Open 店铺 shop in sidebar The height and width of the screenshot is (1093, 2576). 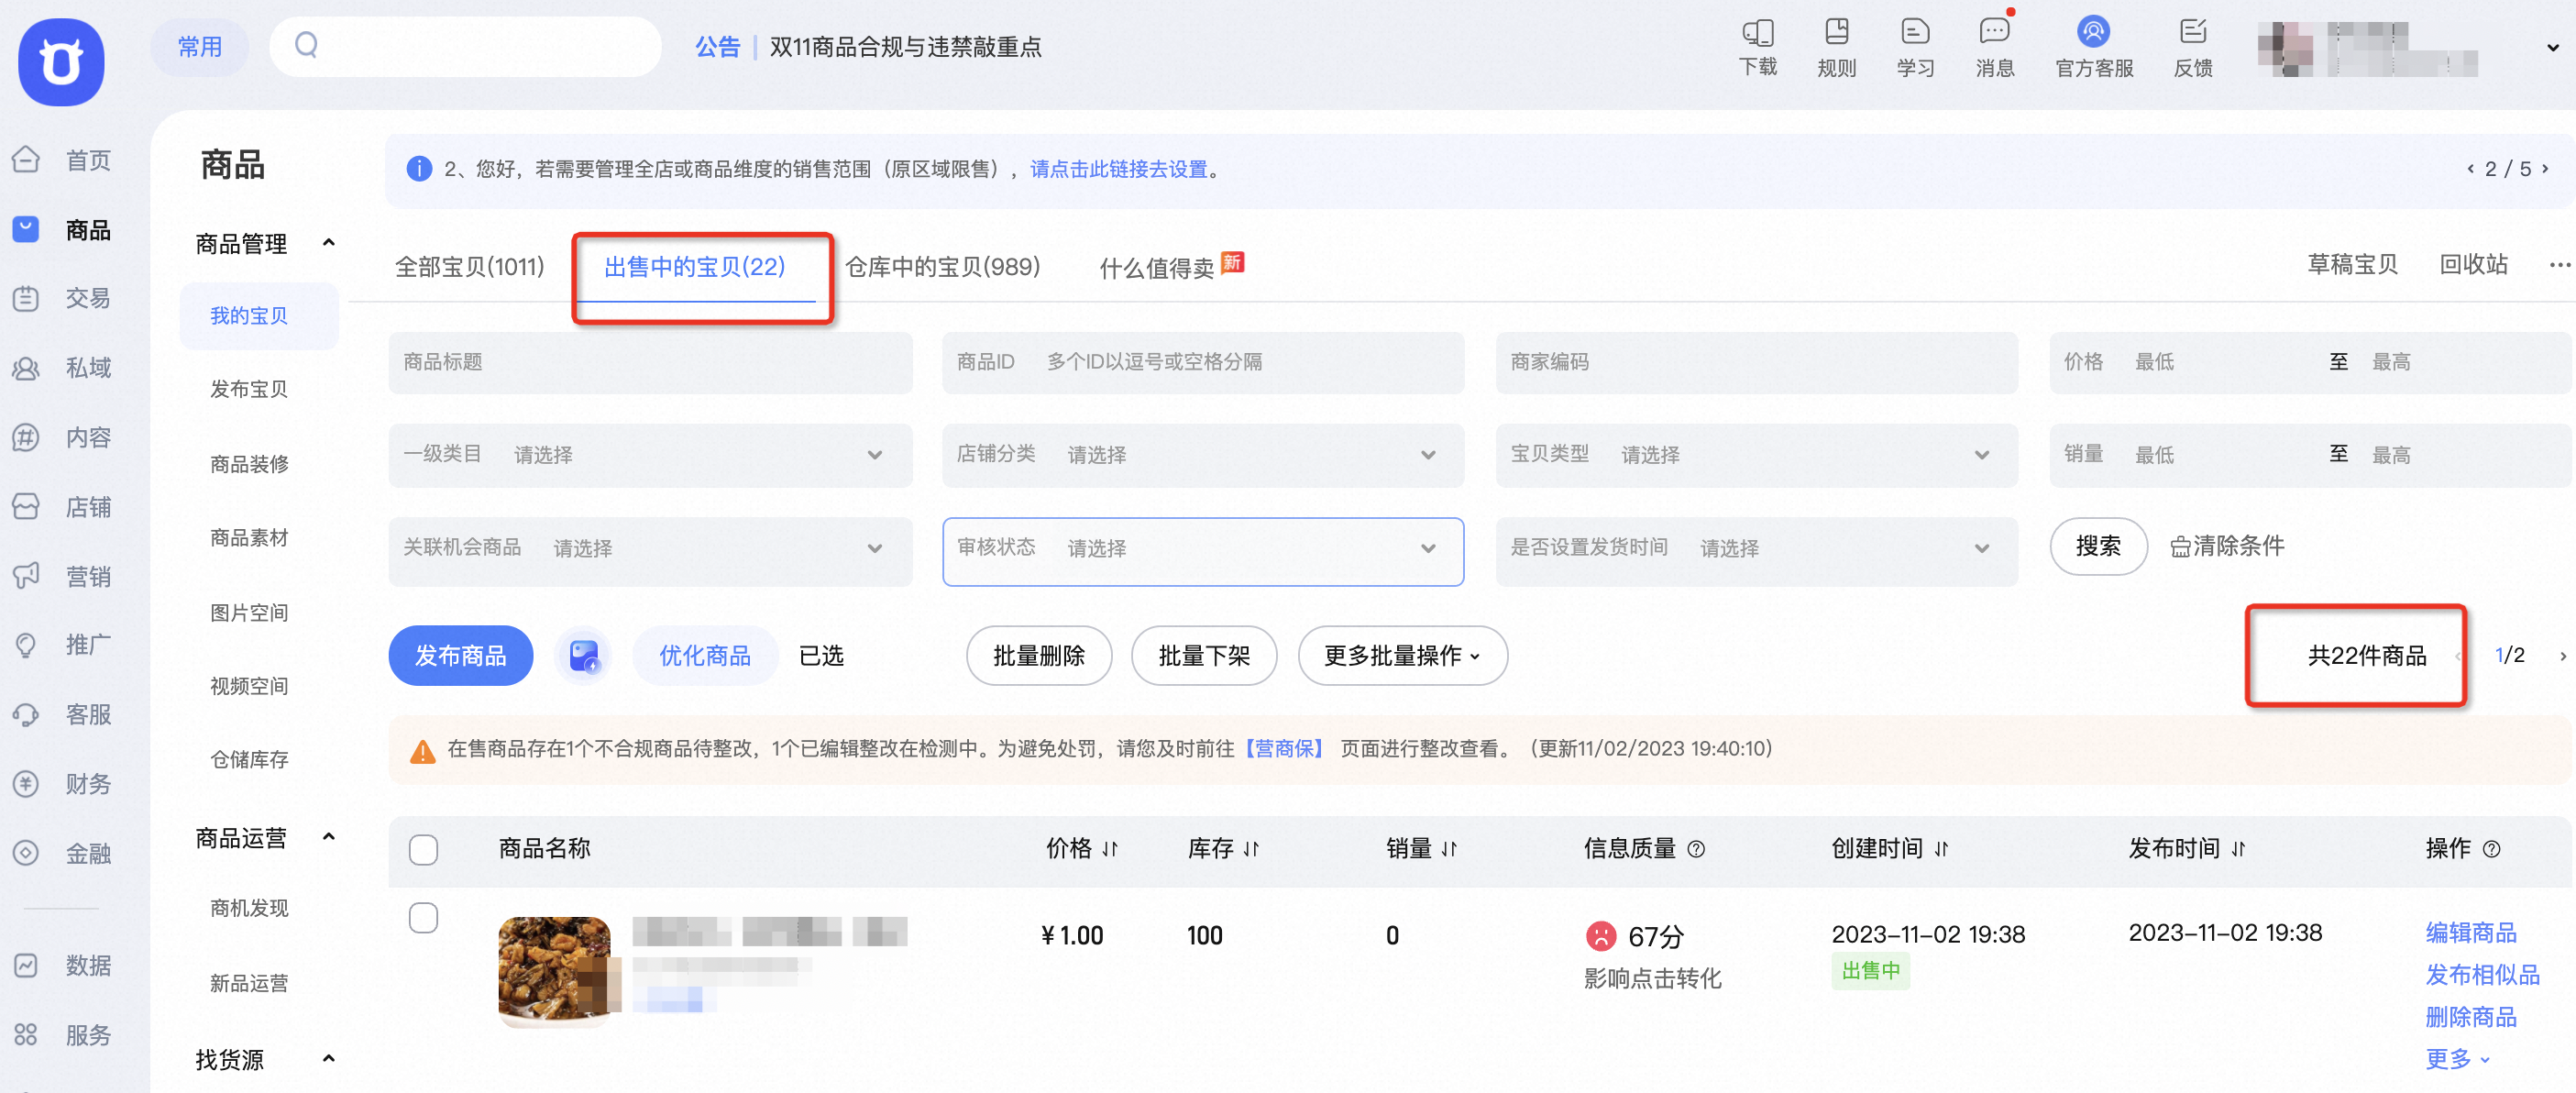62,507
